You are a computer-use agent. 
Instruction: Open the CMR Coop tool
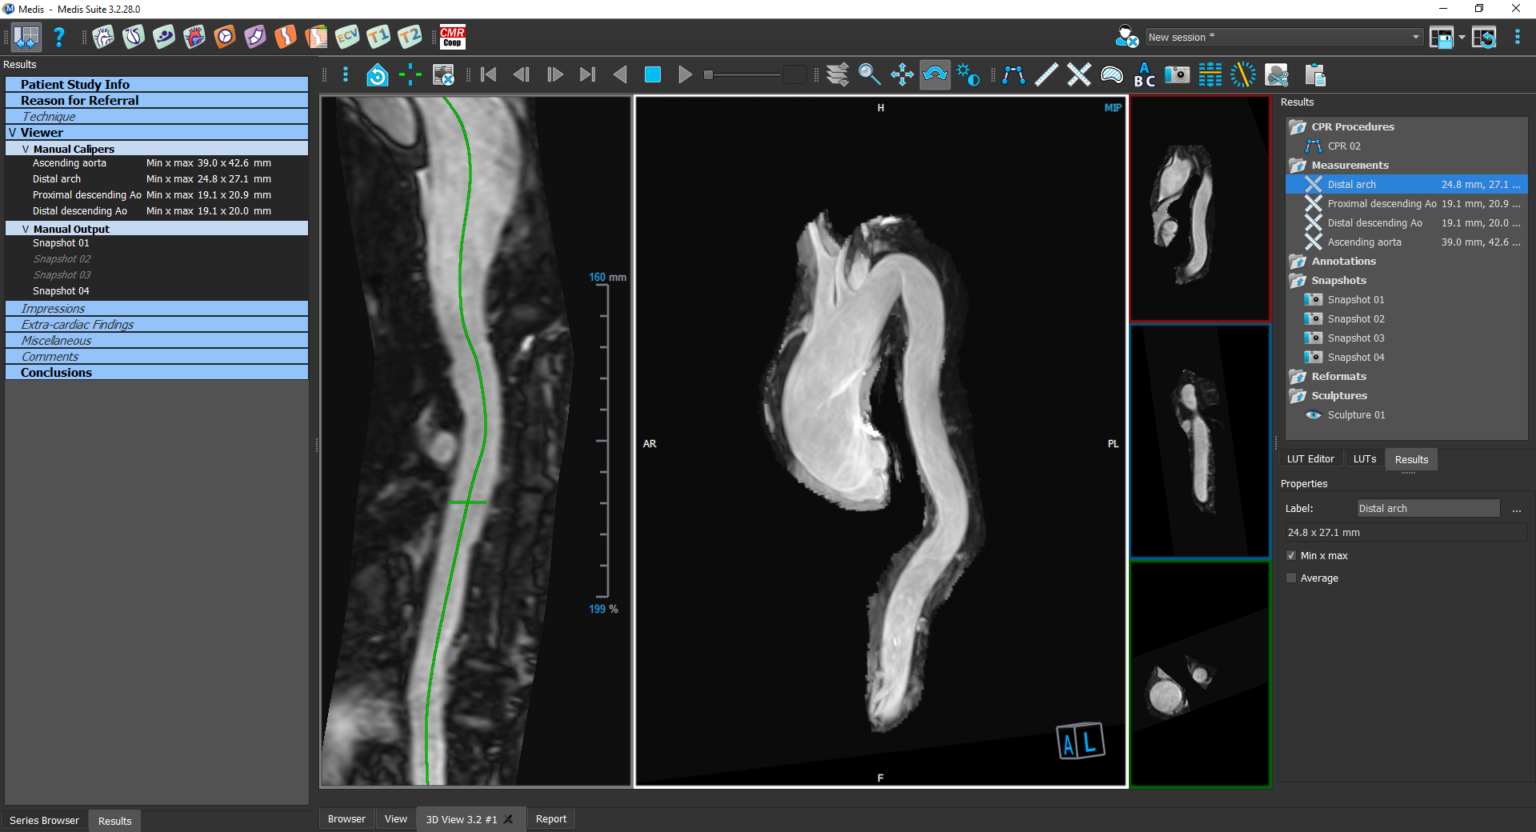(x=452, y=37)
